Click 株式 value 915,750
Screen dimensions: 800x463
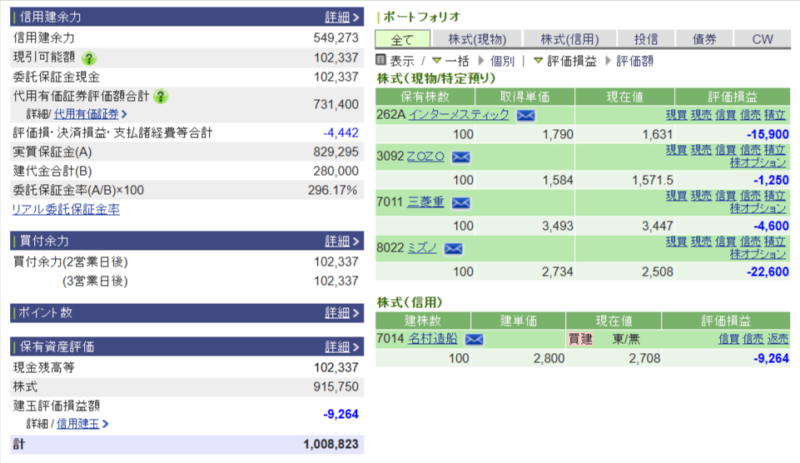(336, 387)
